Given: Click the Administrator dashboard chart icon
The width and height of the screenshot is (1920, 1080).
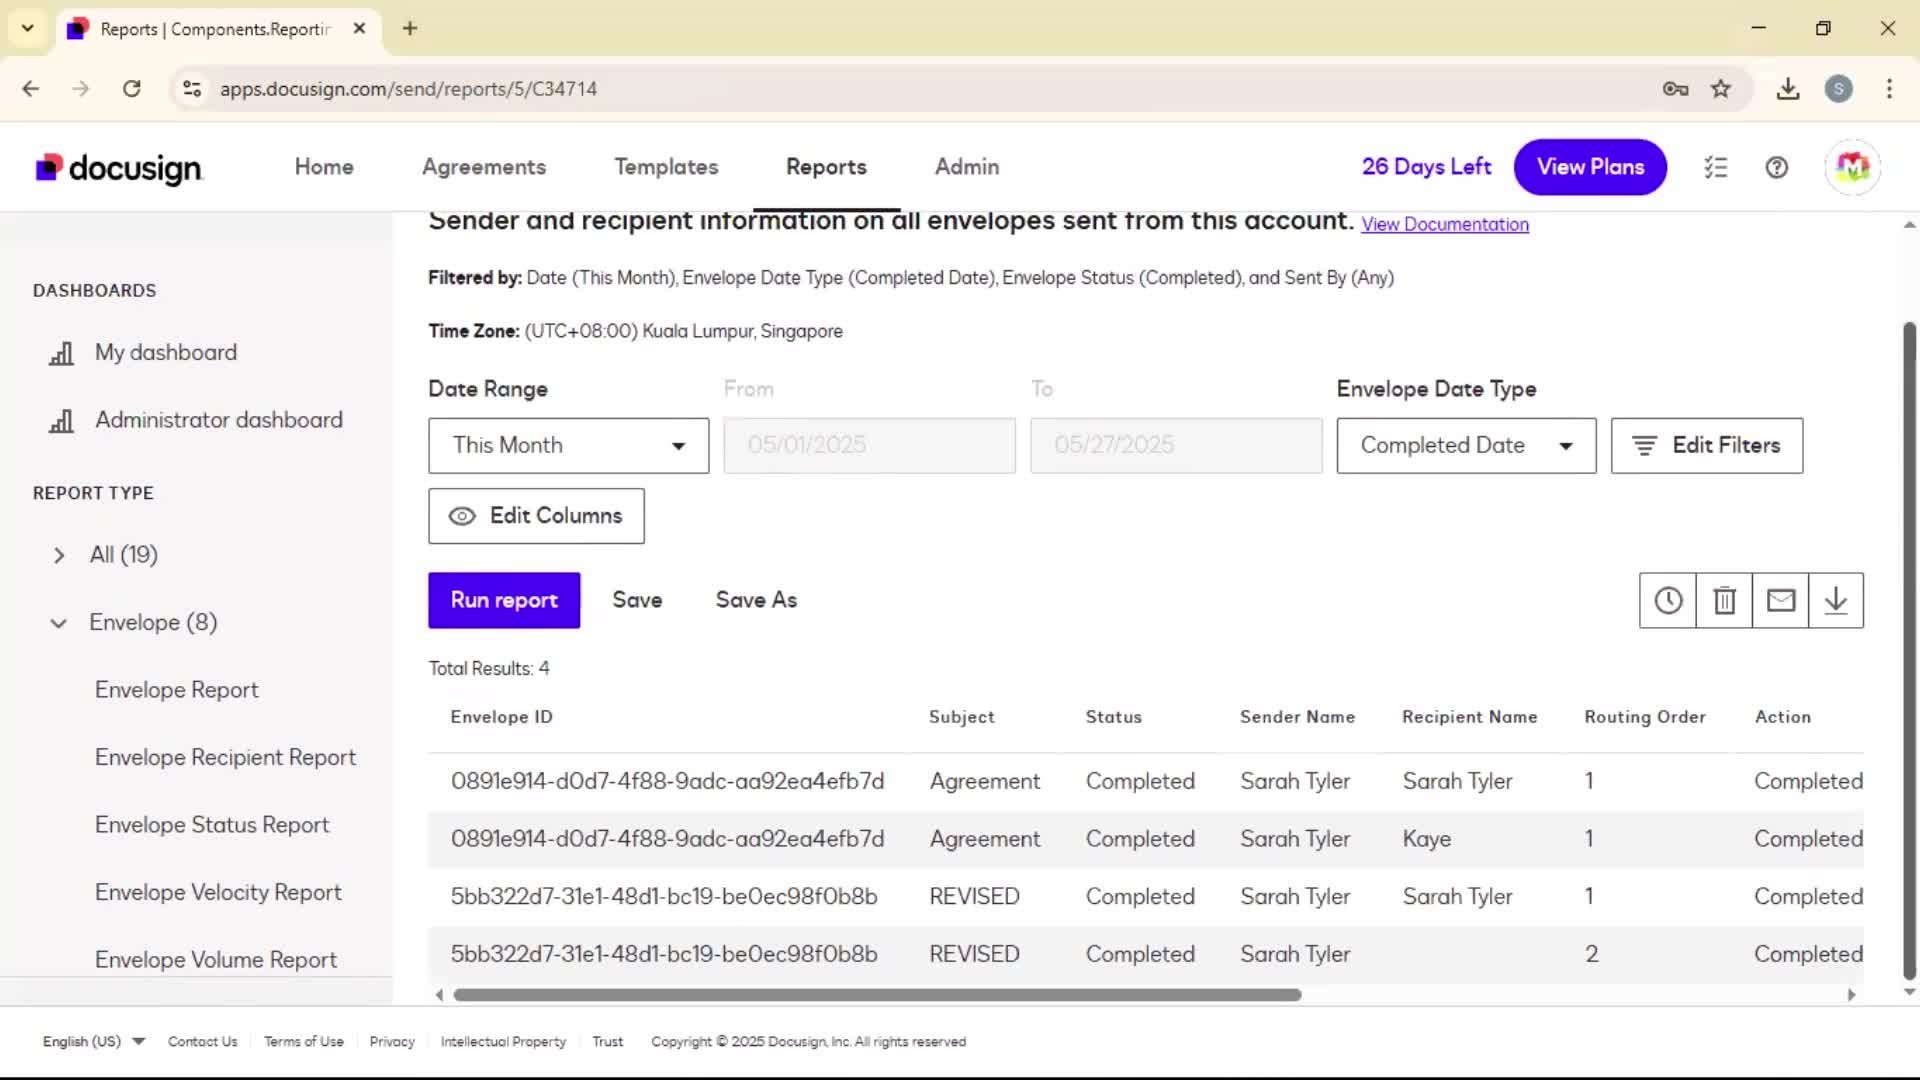Looking at the screenshot, I should 62,420.
